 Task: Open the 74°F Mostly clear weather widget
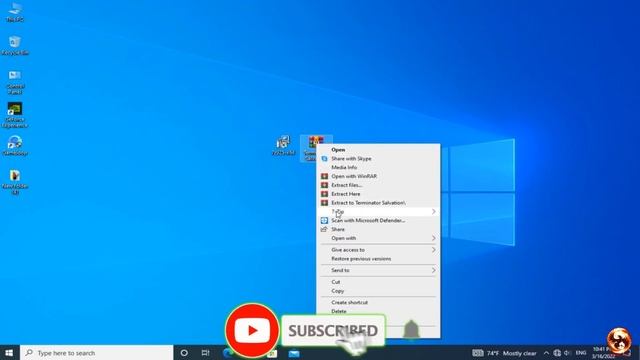(504, 353)
